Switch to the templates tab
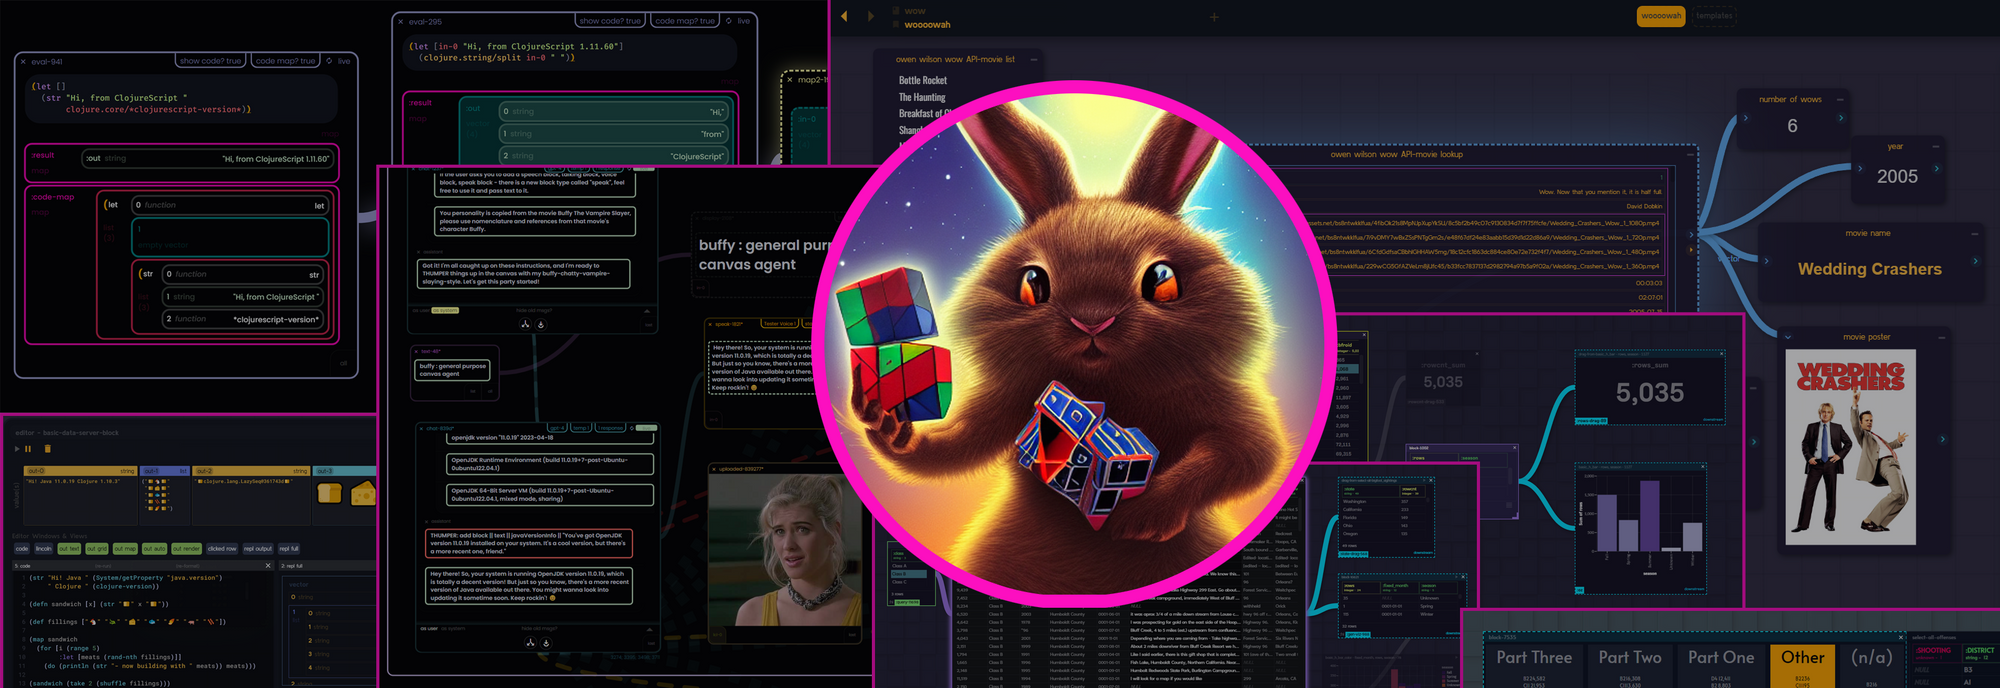 click(x=1714, y=16)
